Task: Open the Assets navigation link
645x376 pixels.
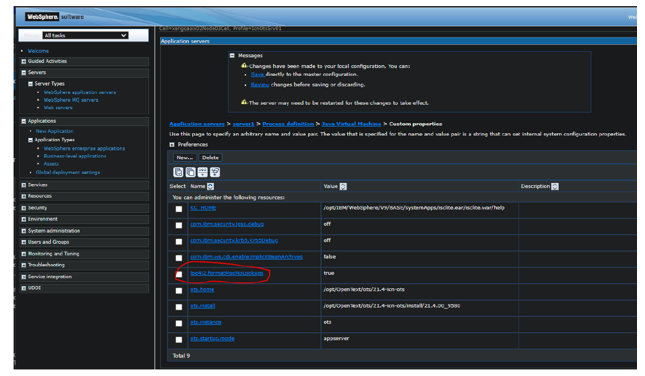Action: [51, 164]
